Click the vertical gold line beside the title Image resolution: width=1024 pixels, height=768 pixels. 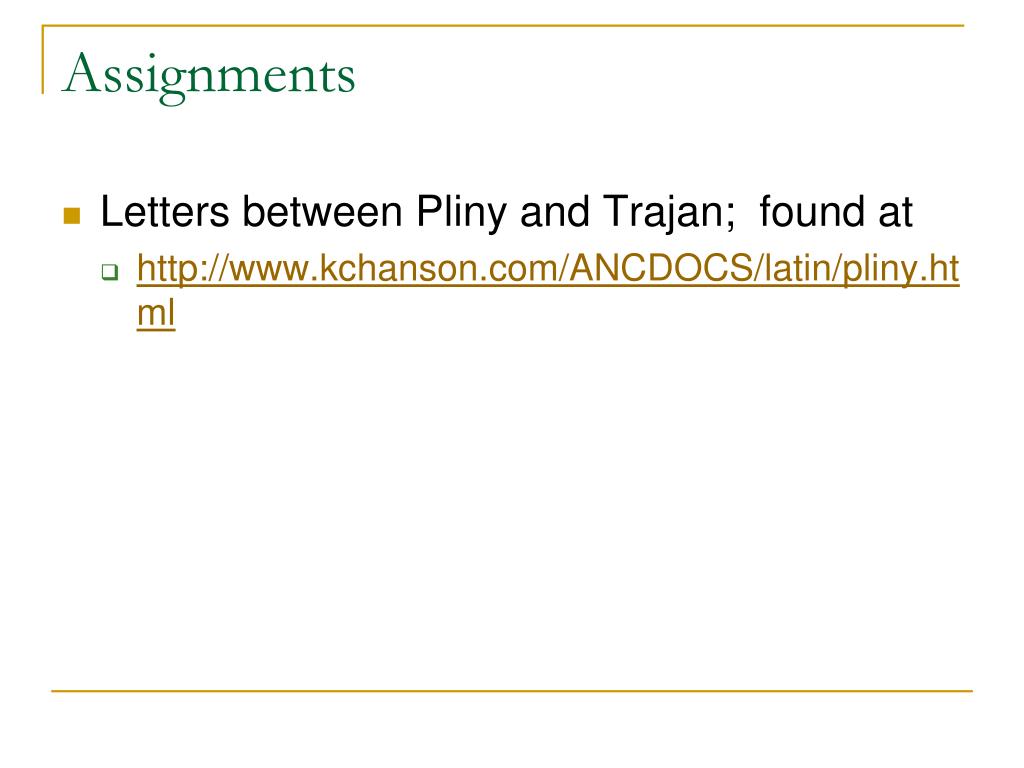[x=43, y=59]
